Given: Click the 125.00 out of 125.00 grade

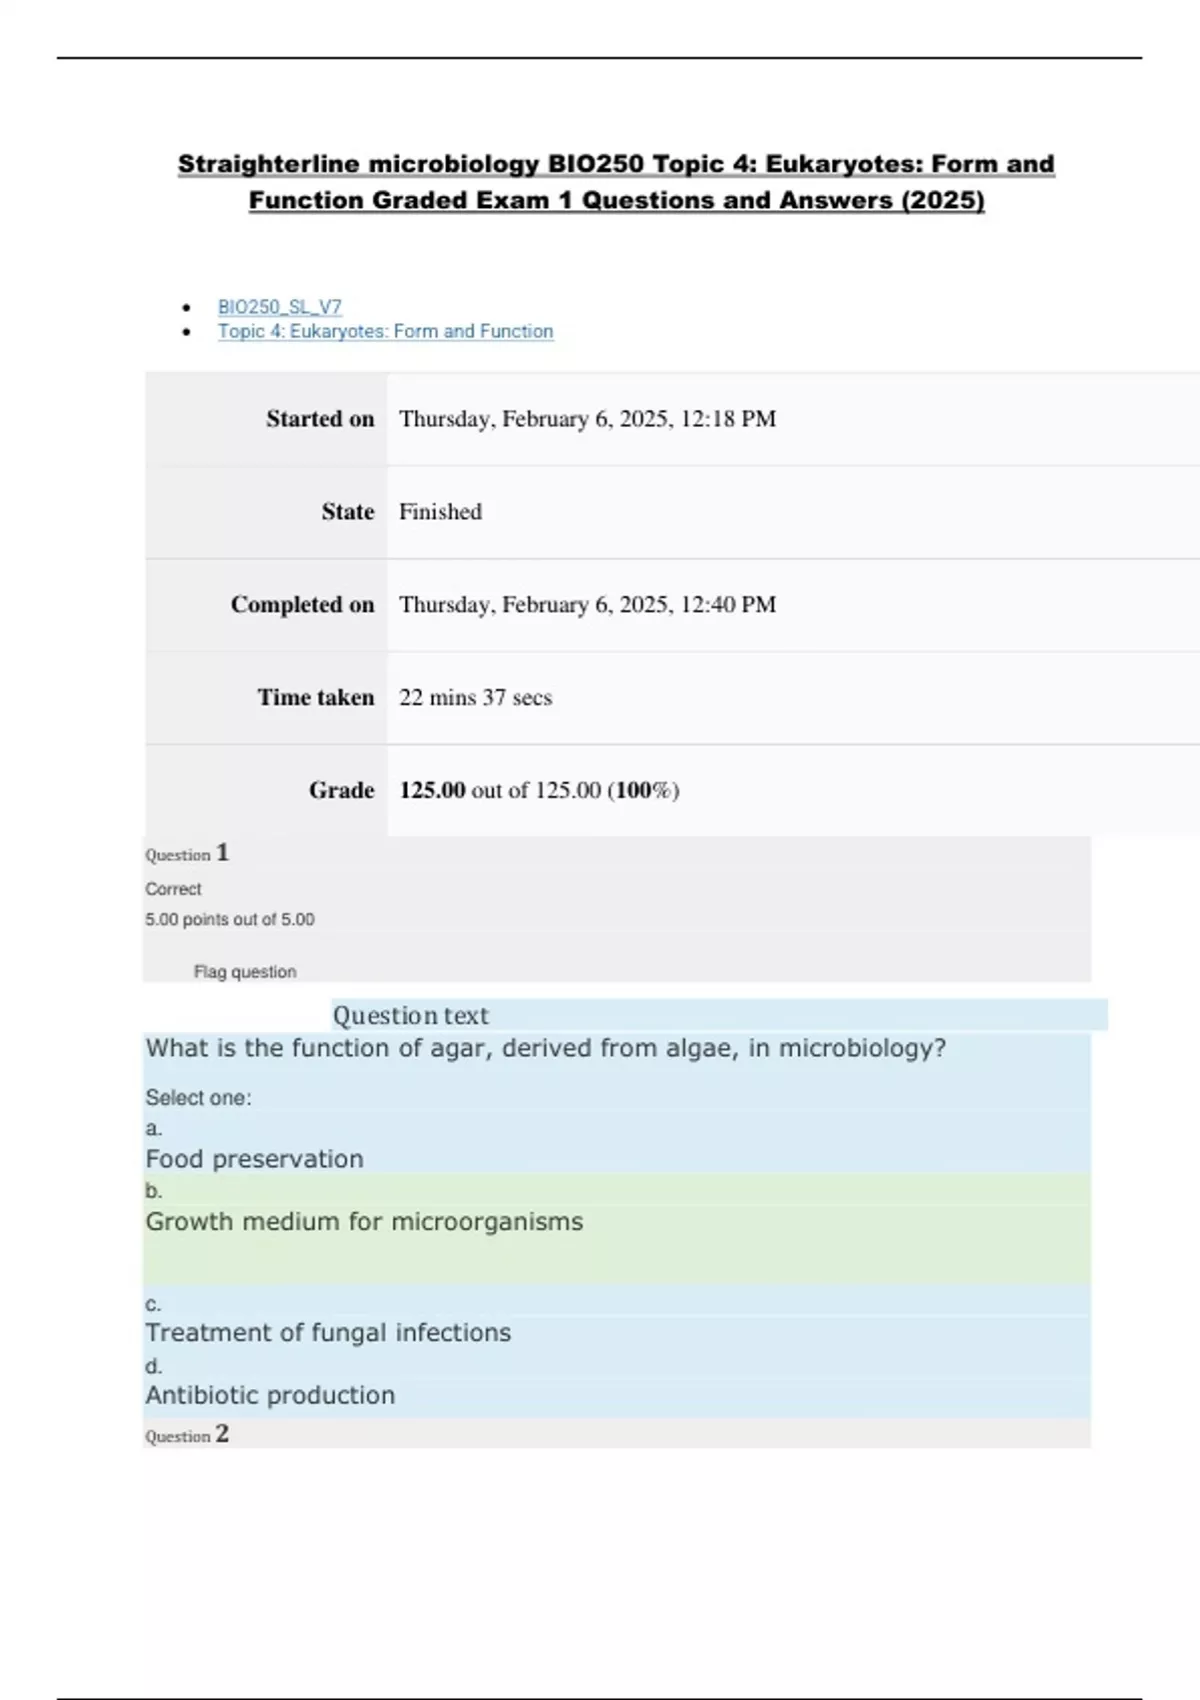Looking at the screenshot, I should 539,791.
